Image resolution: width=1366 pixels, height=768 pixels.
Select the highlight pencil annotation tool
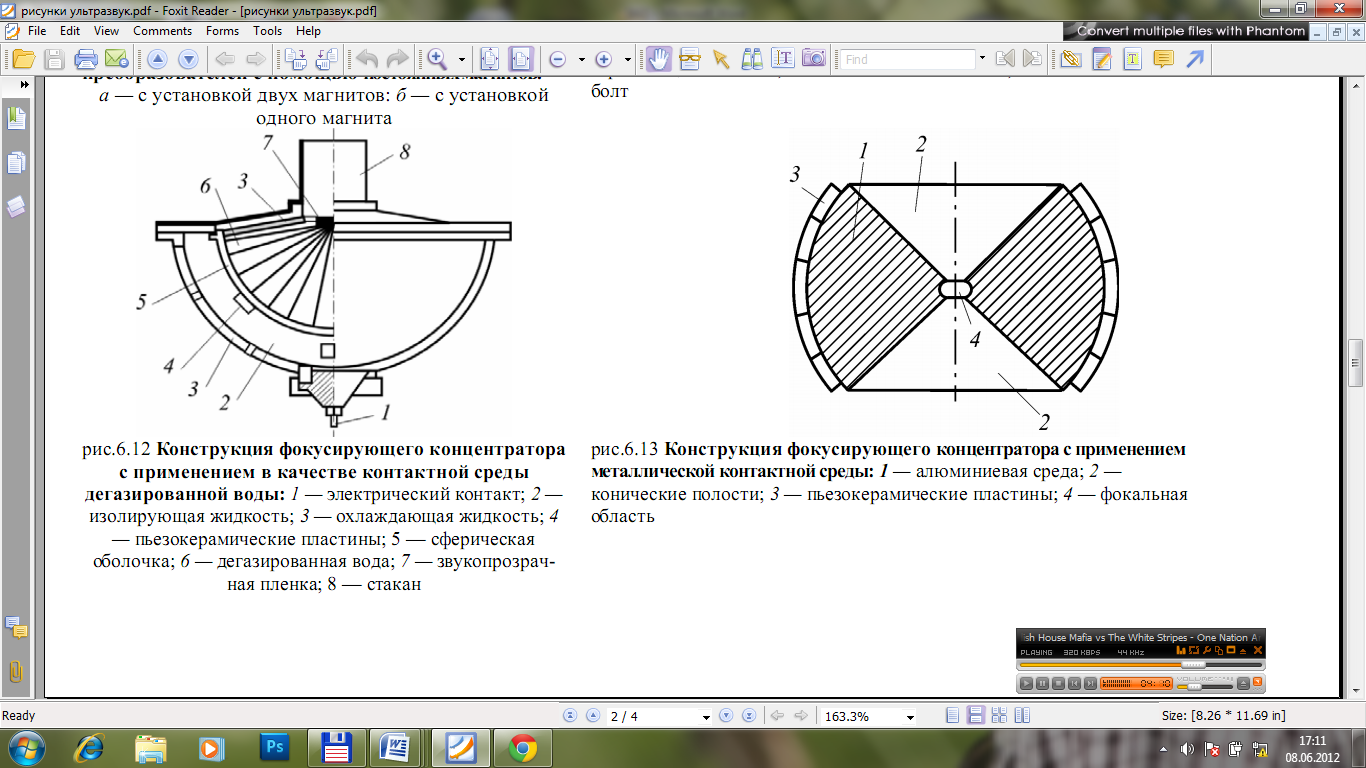point(1101,58)
